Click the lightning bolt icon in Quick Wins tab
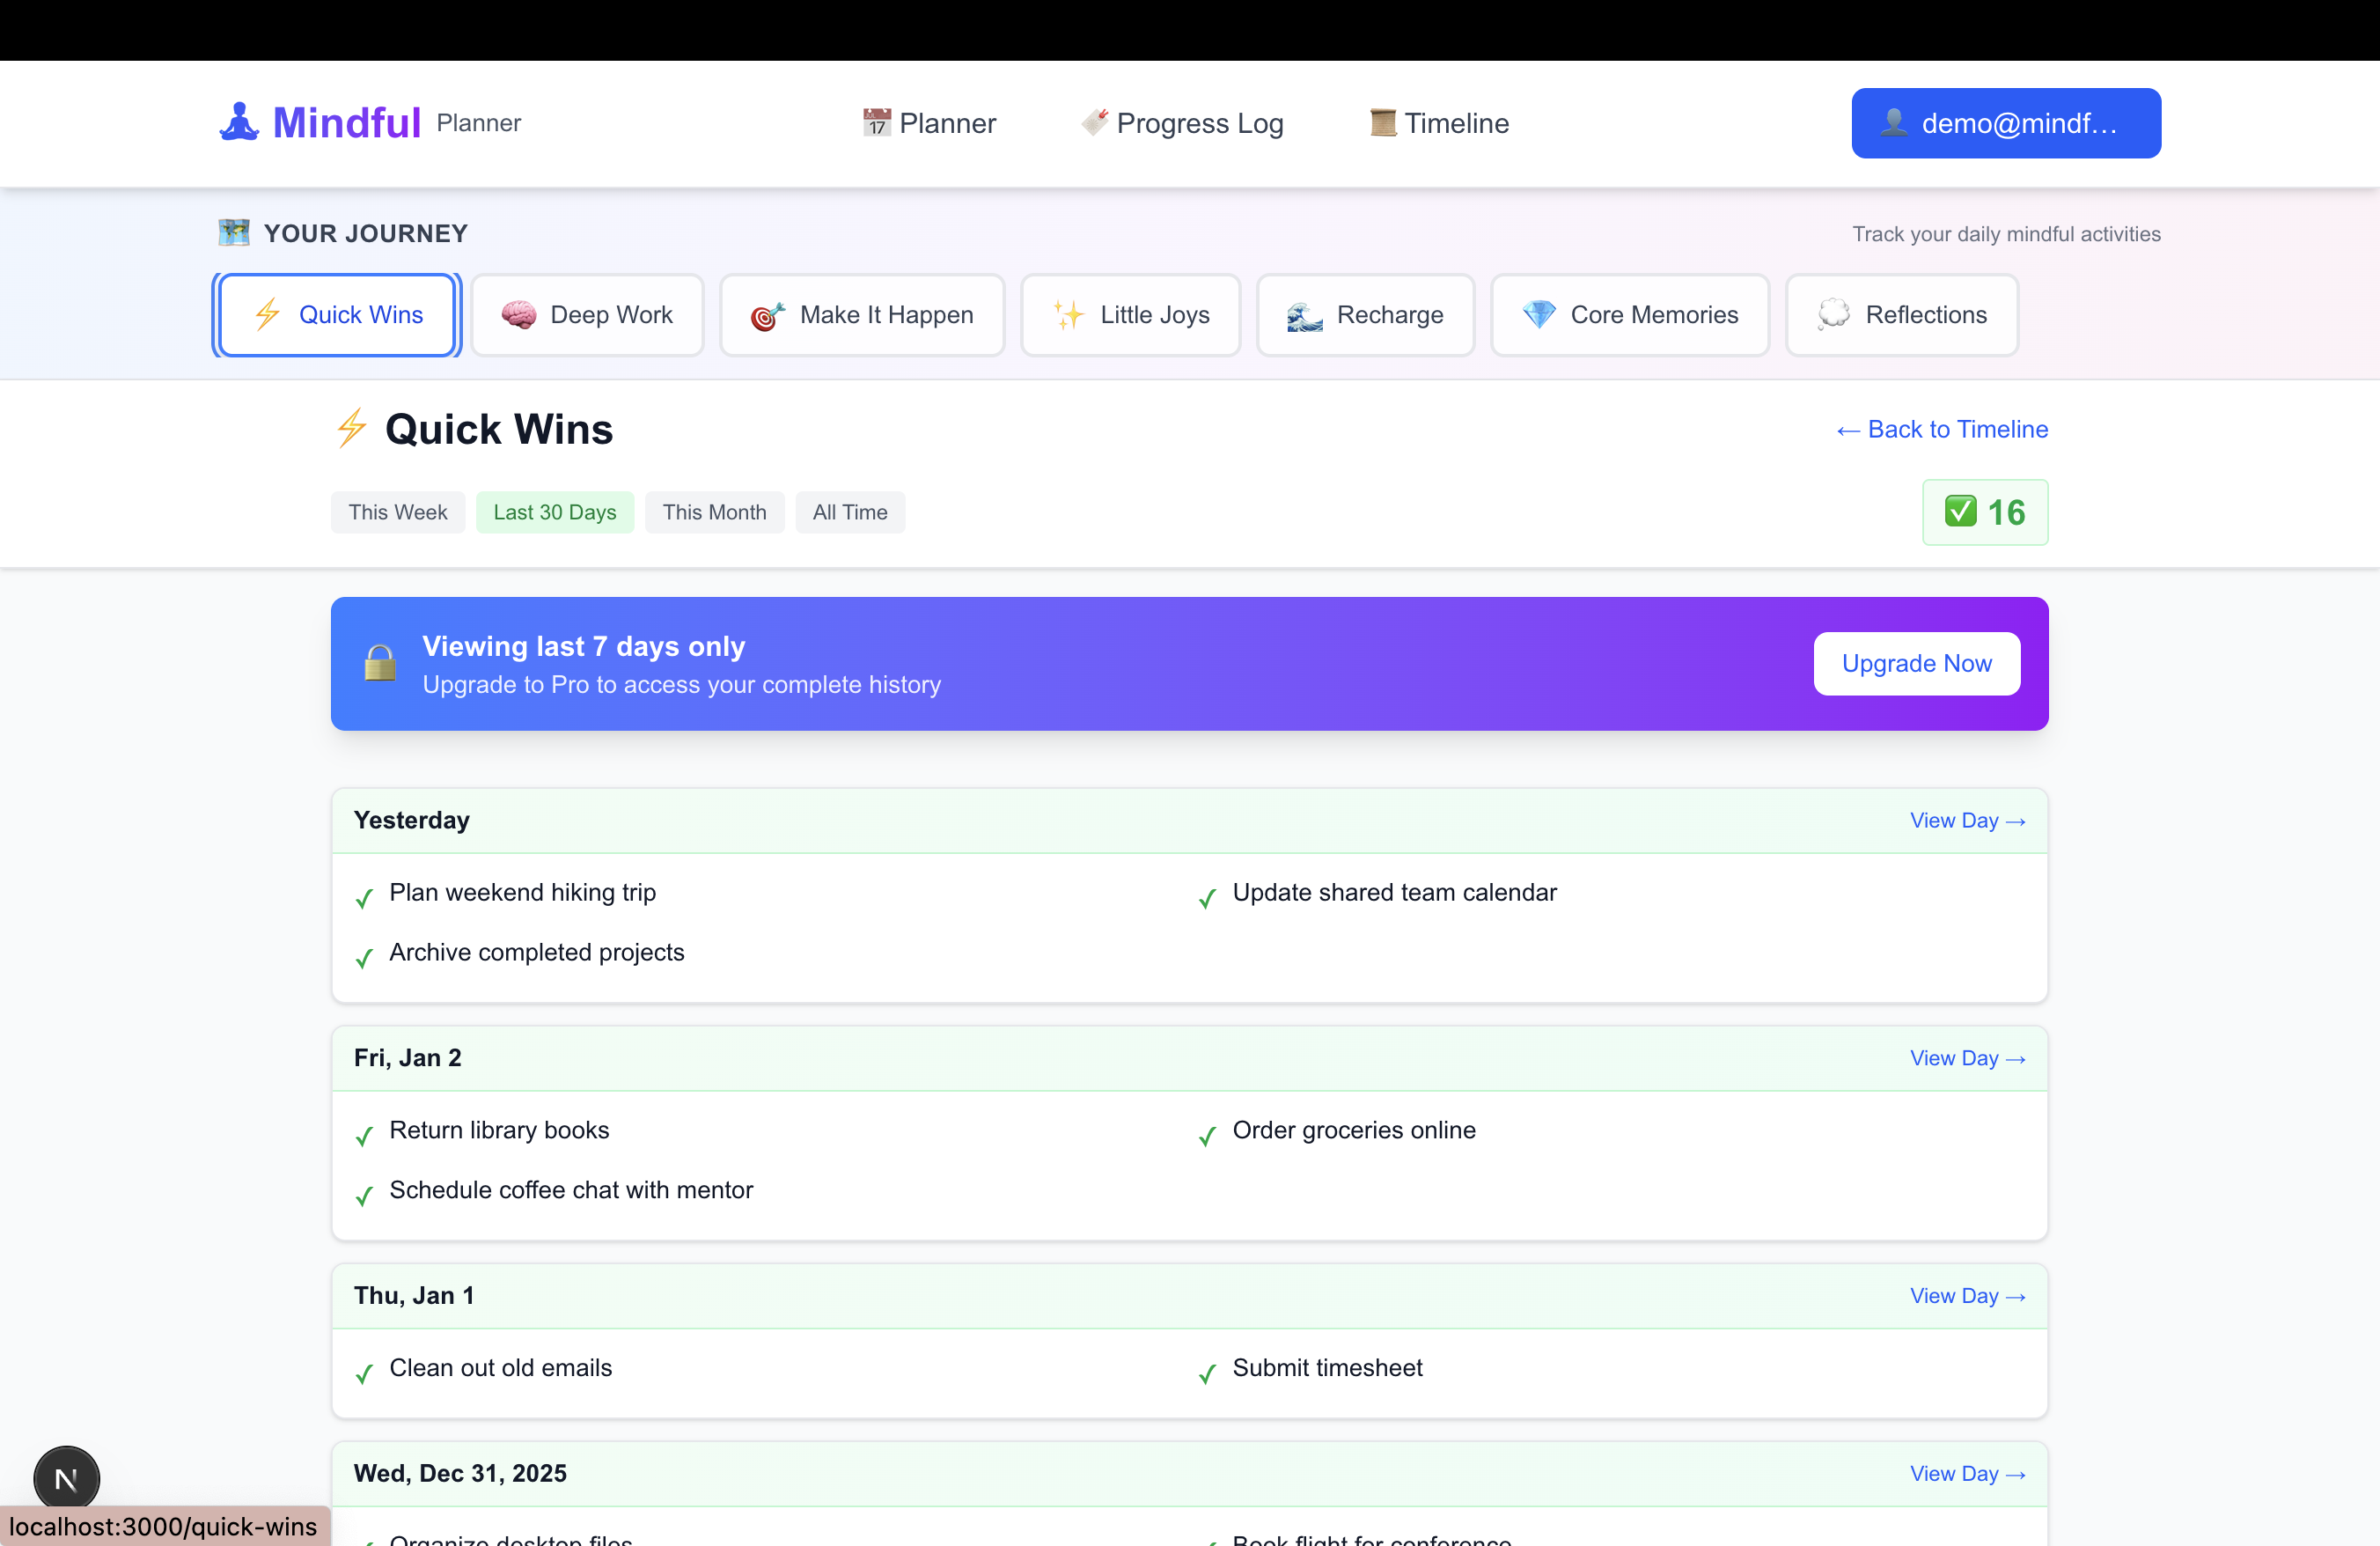 tap(267, 315)
